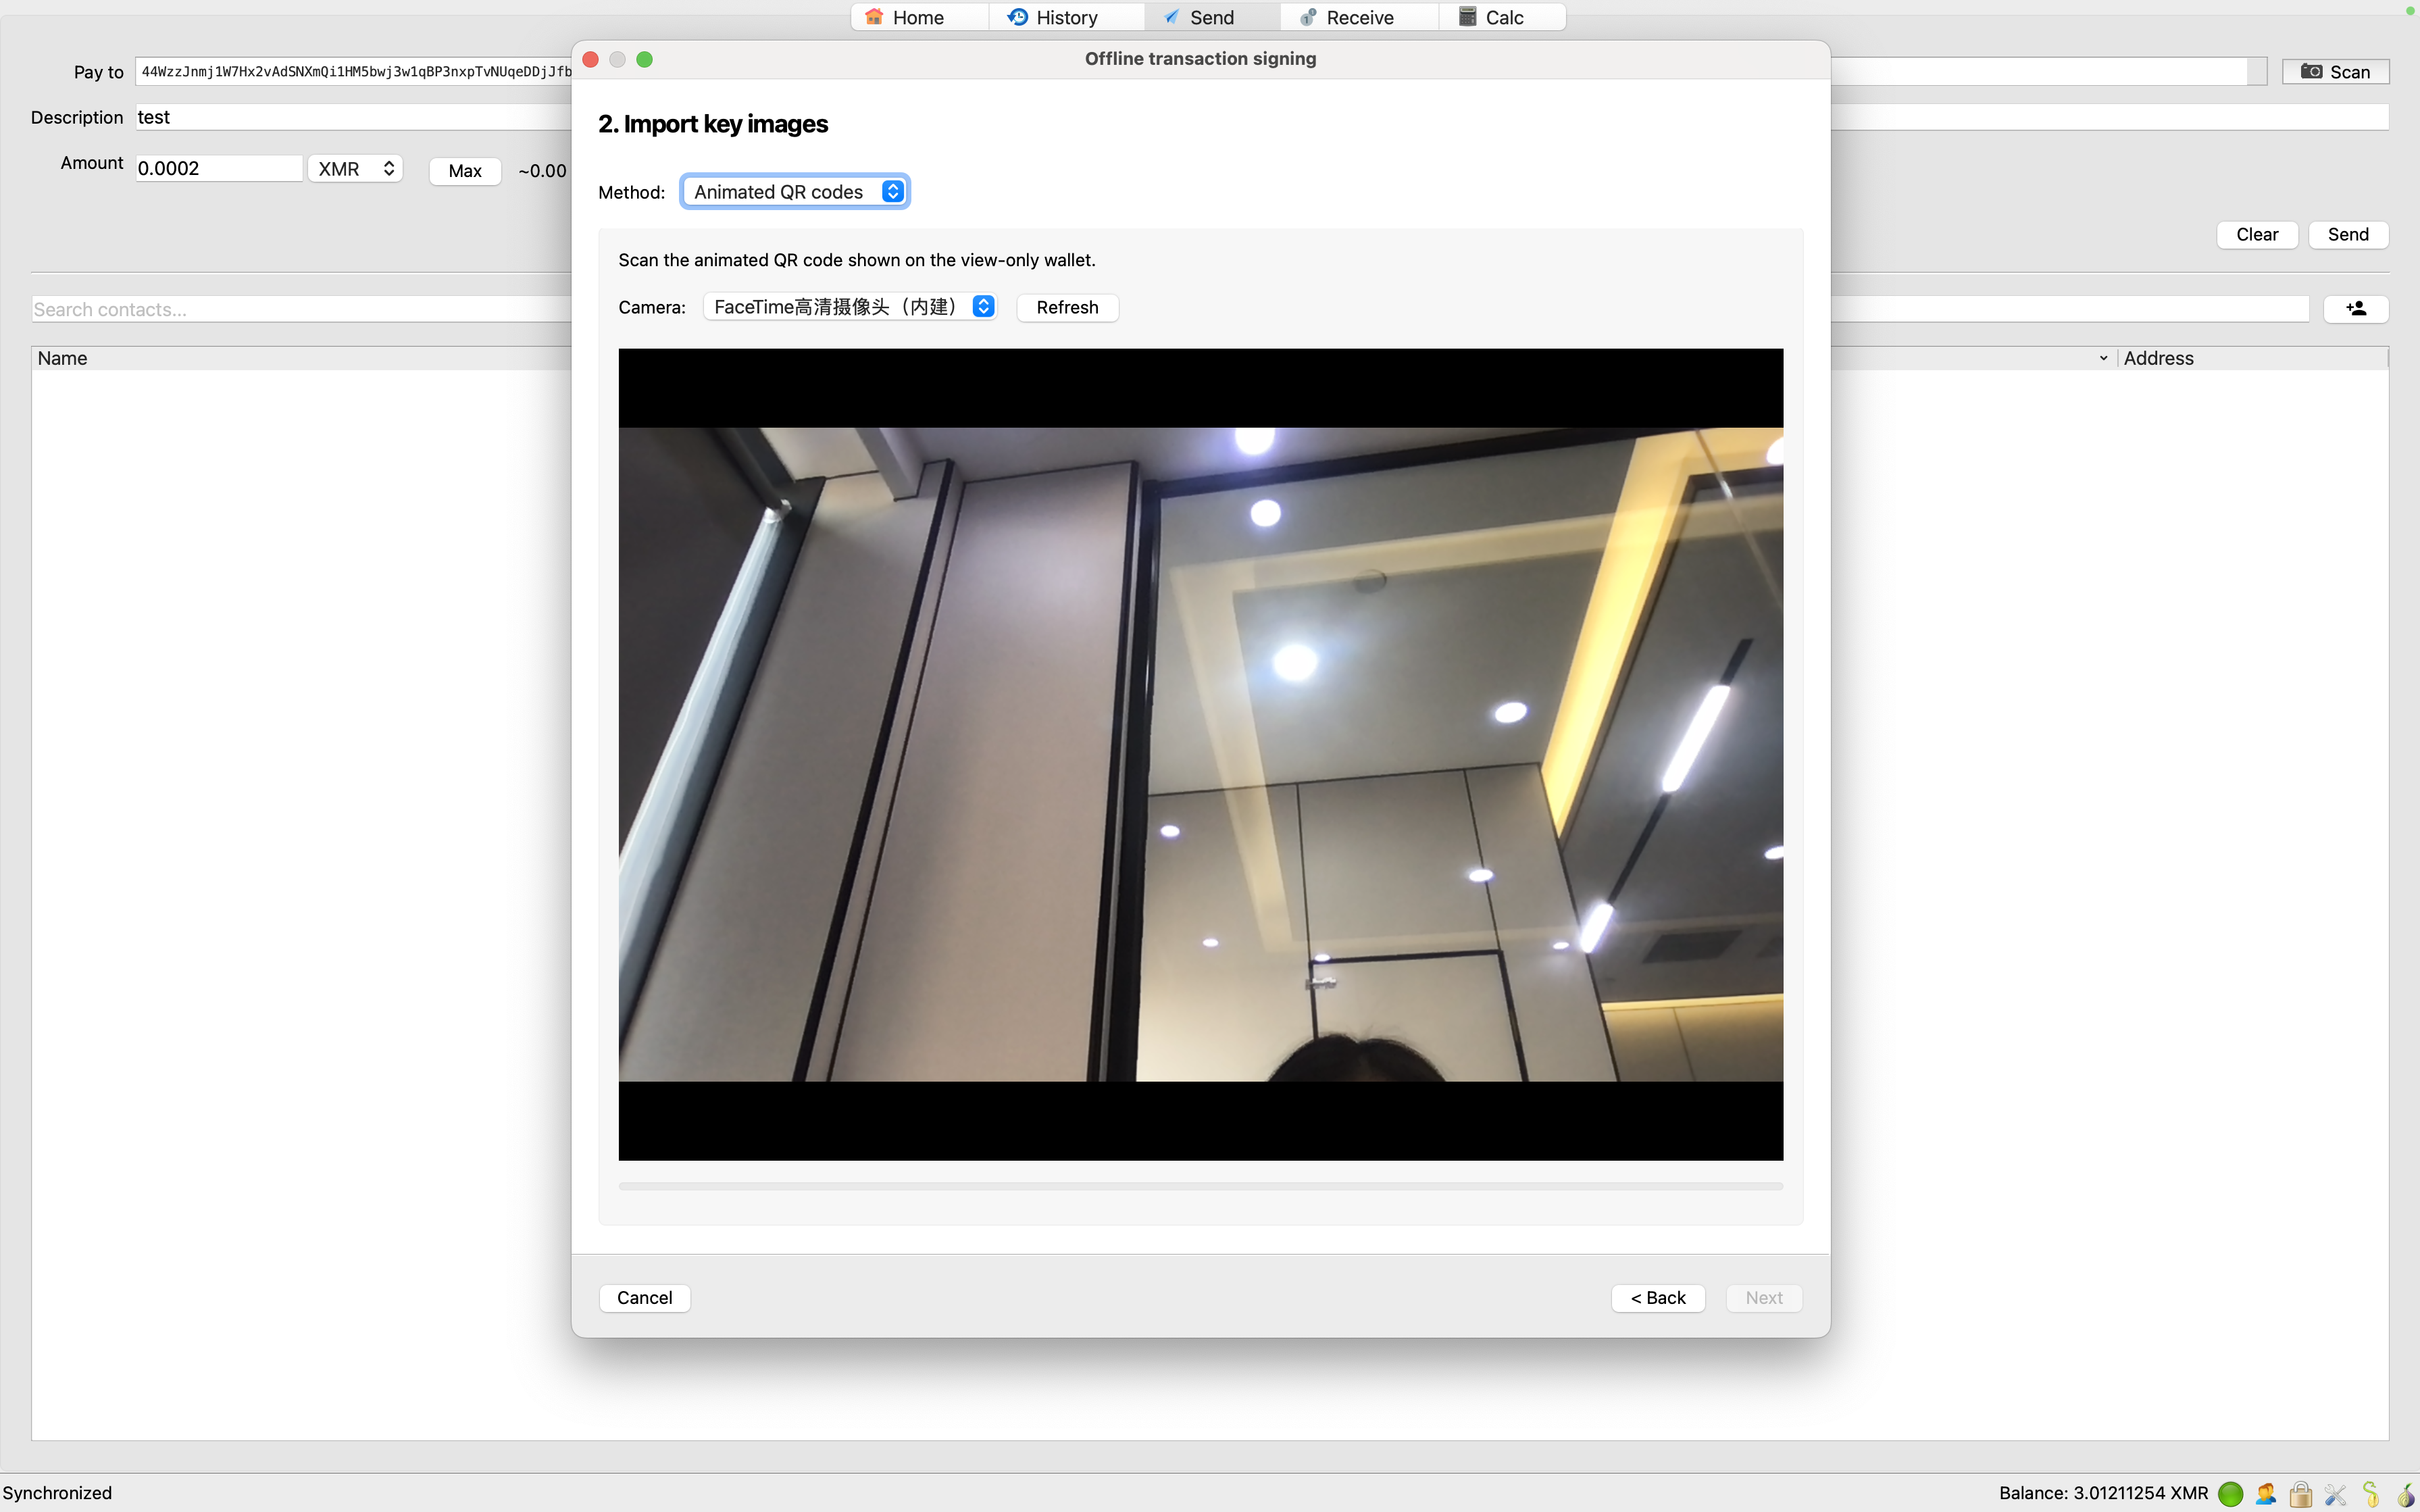Click the seed sprout icon
Image resolution: width=2420 pixels, height=1512 pixels.
(2371, 1494)
